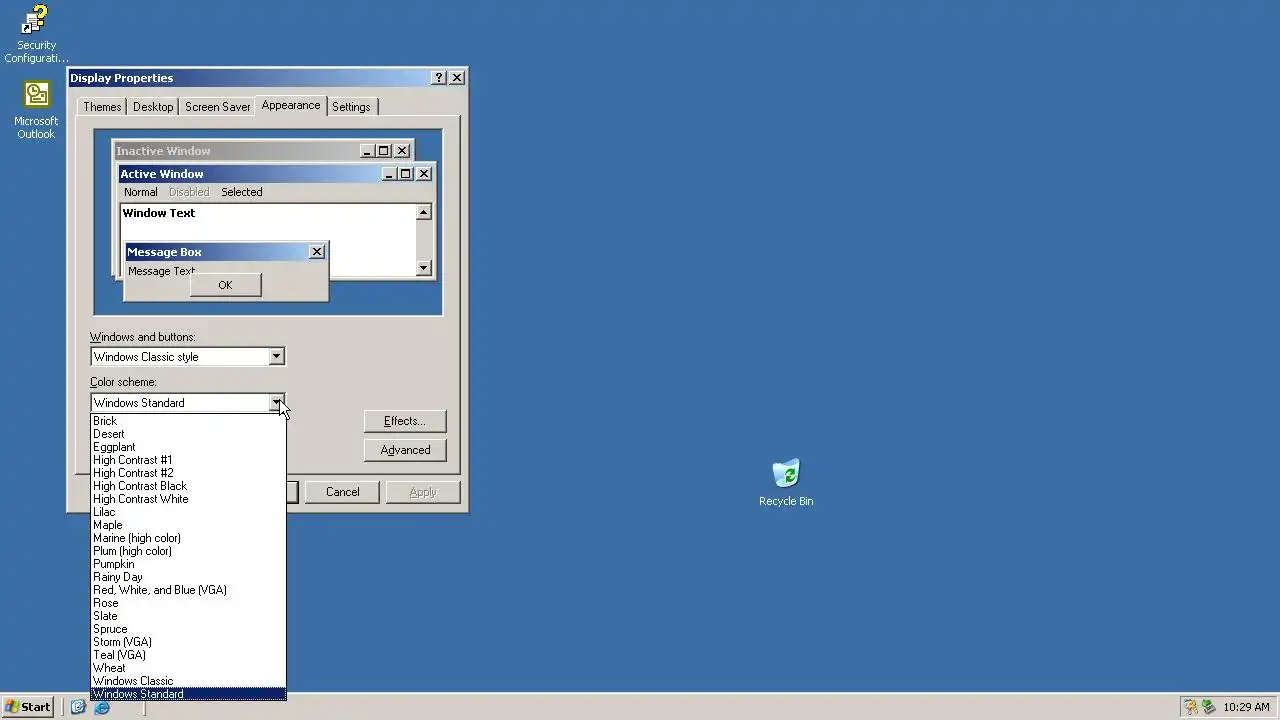Pick Marine (high color) scheme
The width and height of the screenshot is (1280, 720).
point(188,538)
